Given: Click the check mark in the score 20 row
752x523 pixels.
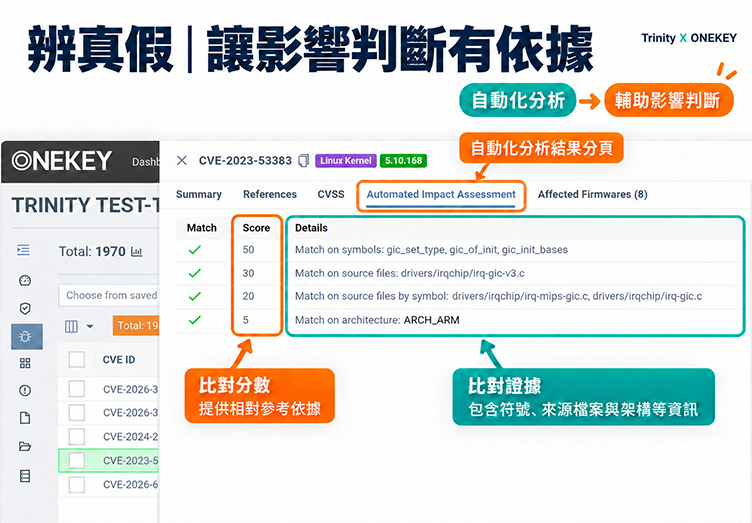Looking at the screenshot, I should [194, 296].
